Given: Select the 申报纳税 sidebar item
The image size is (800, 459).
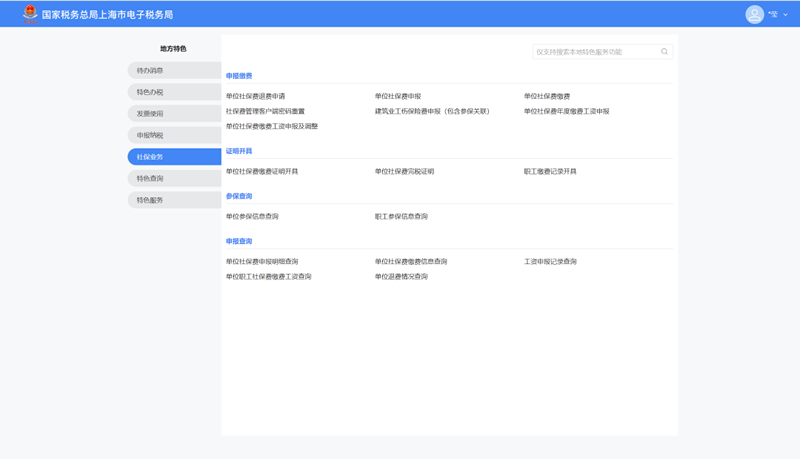Looking at the screenshot, I should (x=173, y=135).
